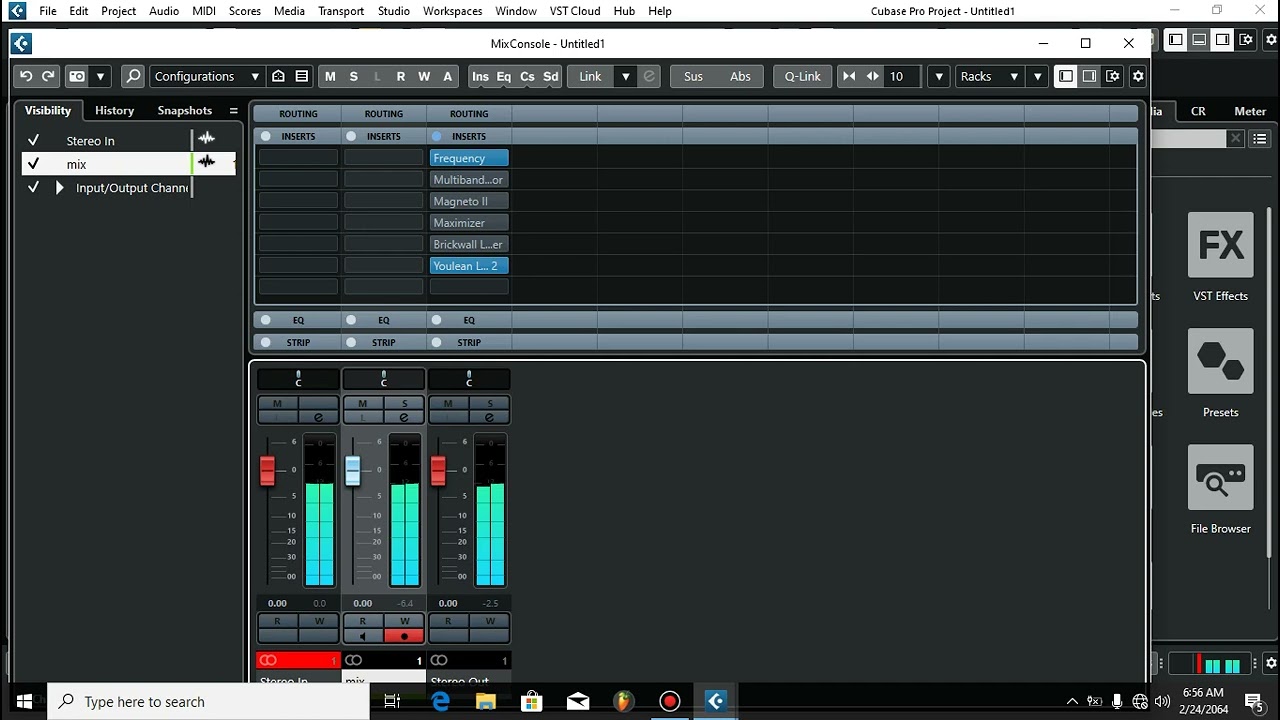
Task: Edit Stereo Out channel settings 'e' button
Action: [x=489, y=417]
